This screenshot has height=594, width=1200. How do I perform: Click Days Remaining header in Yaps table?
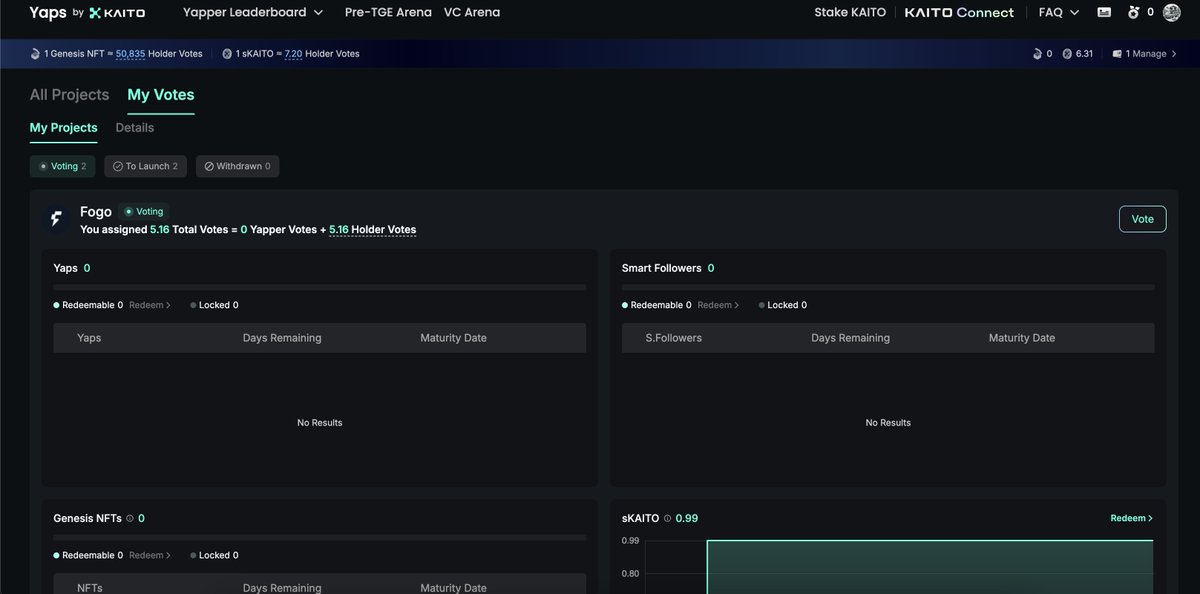pos(282,338)
